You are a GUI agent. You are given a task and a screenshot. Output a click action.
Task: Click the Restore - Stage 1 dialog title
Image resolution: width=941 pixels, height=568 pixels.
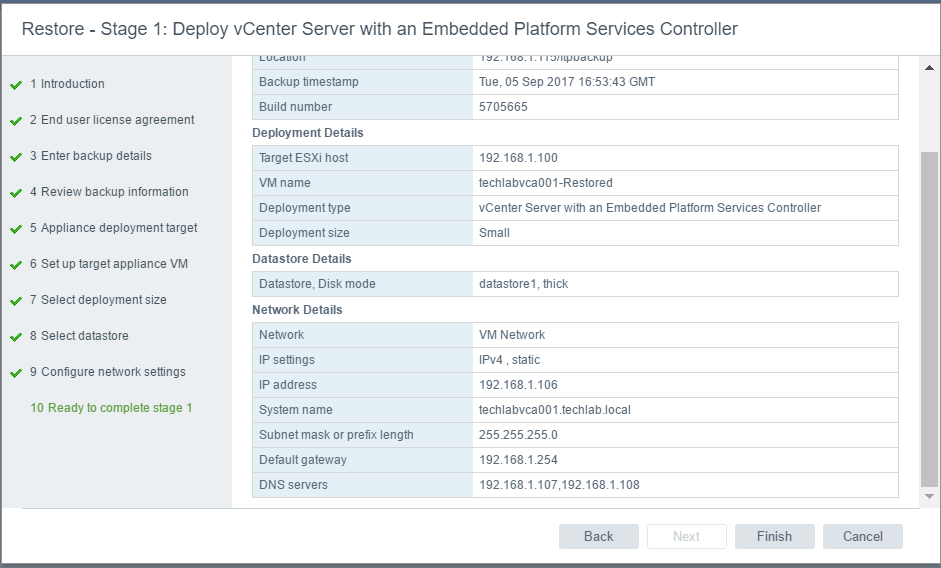click(379, 29)
